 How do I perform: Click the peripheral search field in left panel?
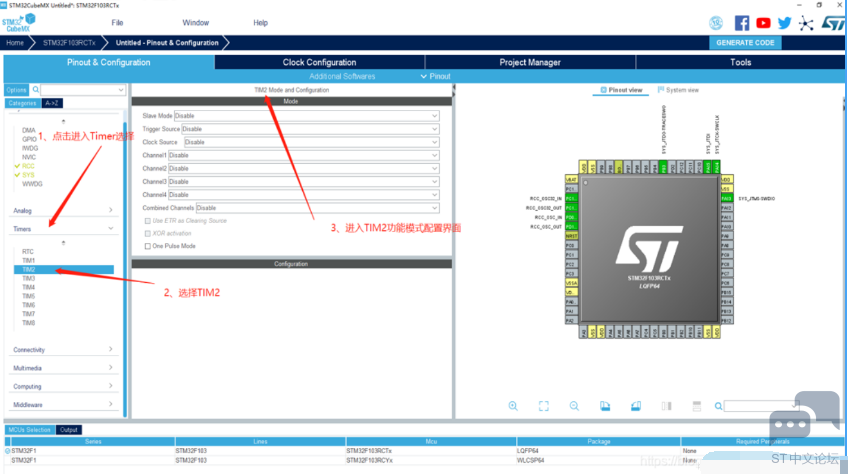[83, 89]
